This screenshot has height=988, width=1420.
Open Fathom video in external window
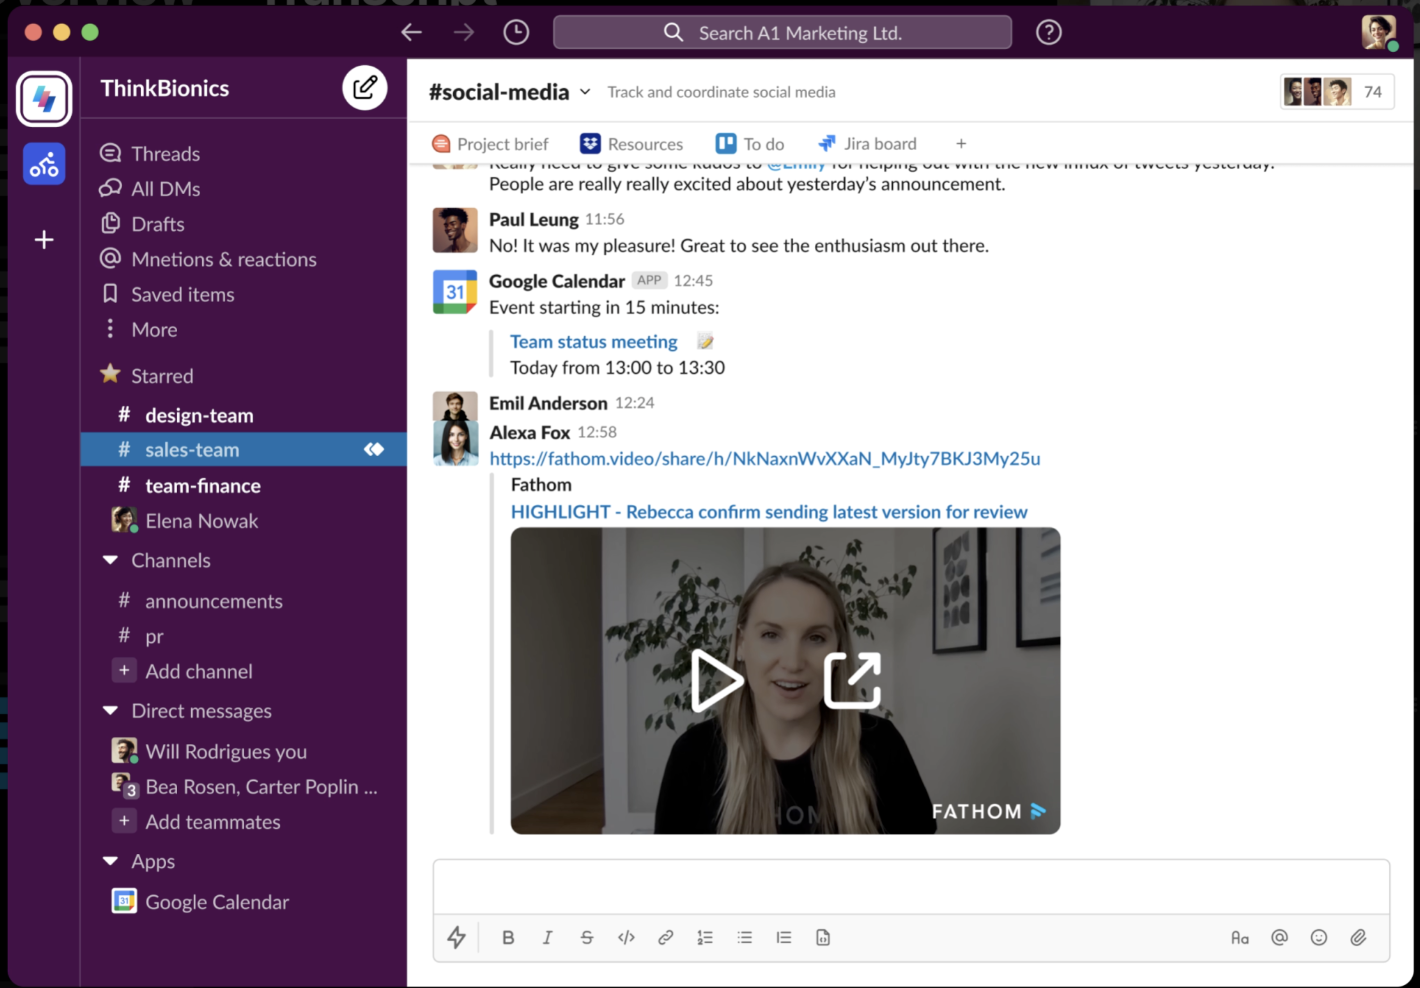pos(852,681)
